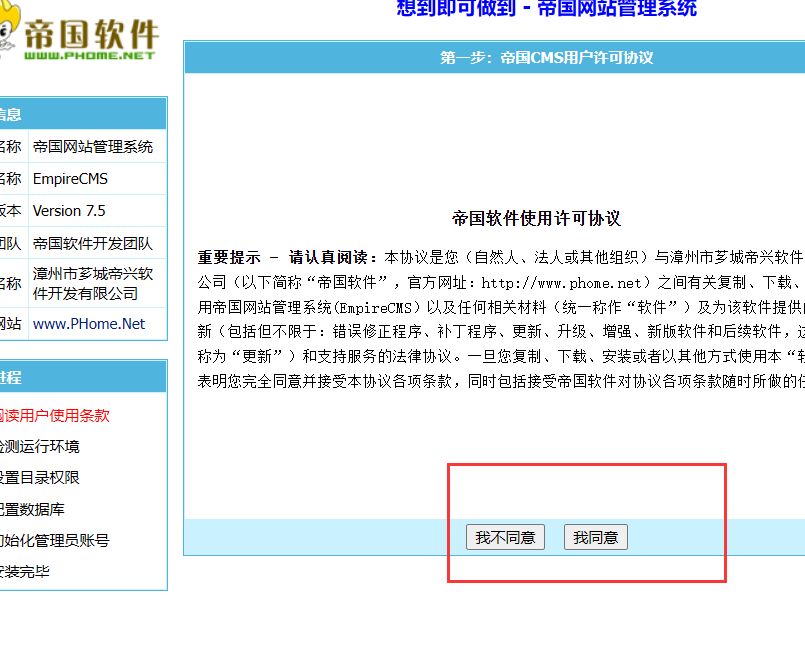Click the page title 想到即可做到 - 帝国网站管理系统
805x648 pixels.
[x=546, y=9]
